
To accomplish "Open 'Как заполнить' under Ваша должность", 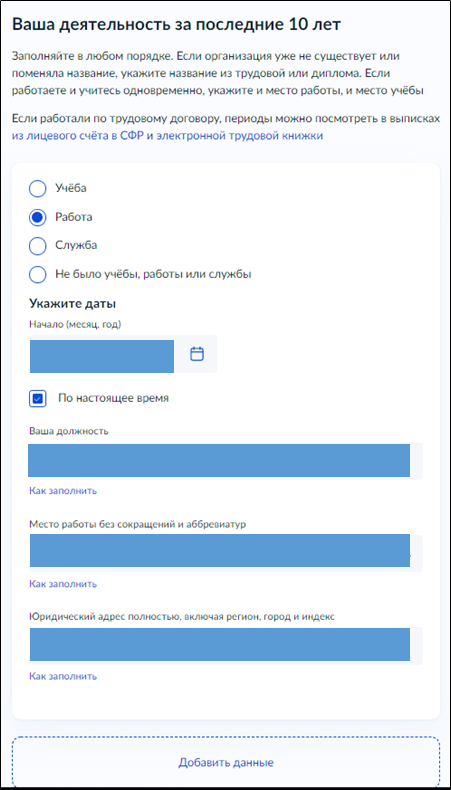I will click(x=63, y=491).
